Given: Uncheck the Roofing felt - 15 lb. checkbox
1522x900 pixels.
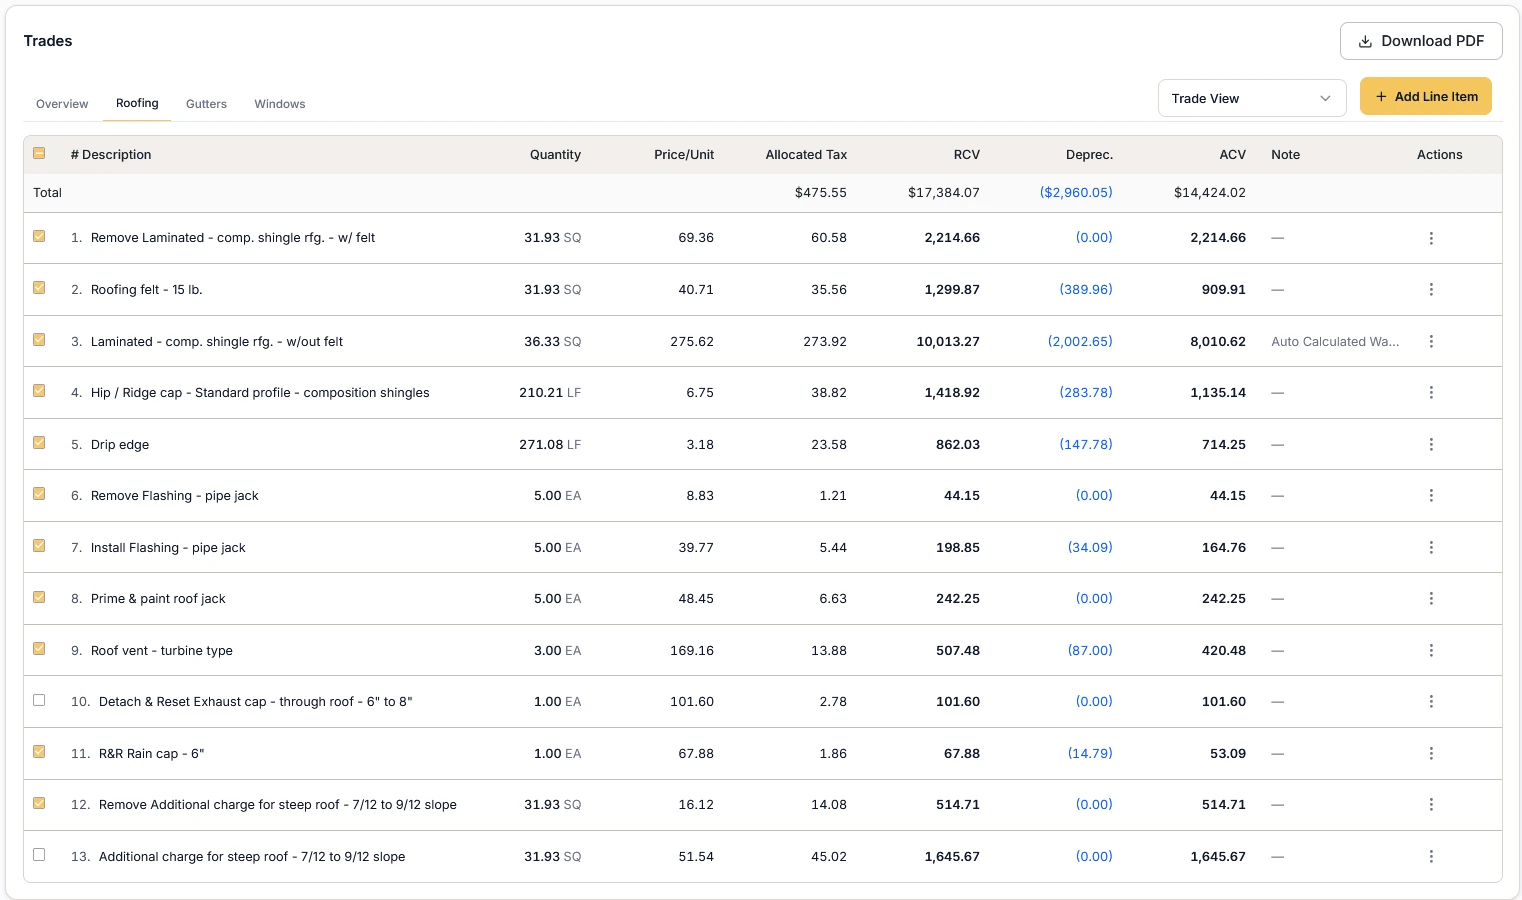Looking at the screenshot, I should pos(39,287).
